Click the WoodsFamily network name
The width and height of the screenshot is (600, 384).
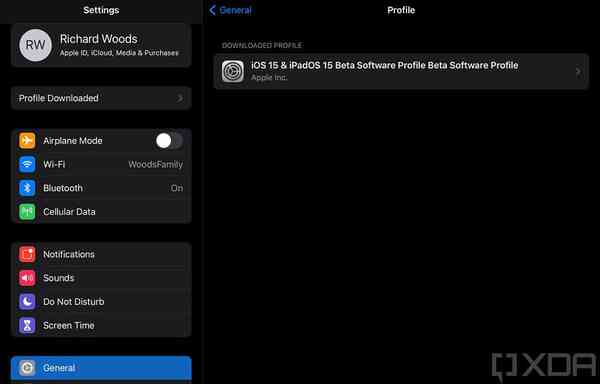155,164
